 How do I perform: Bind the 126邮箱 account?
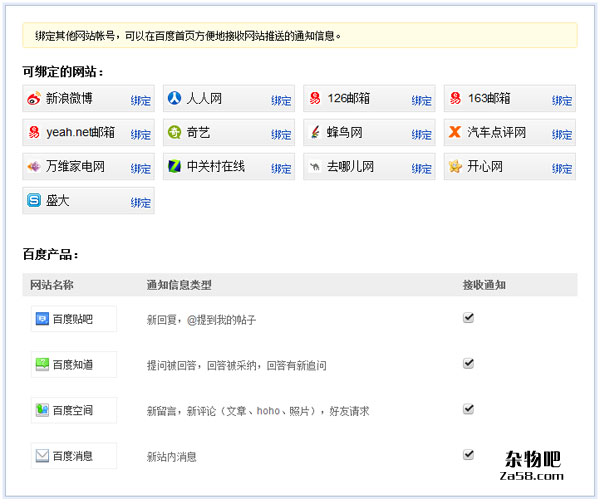coord(422,101)
